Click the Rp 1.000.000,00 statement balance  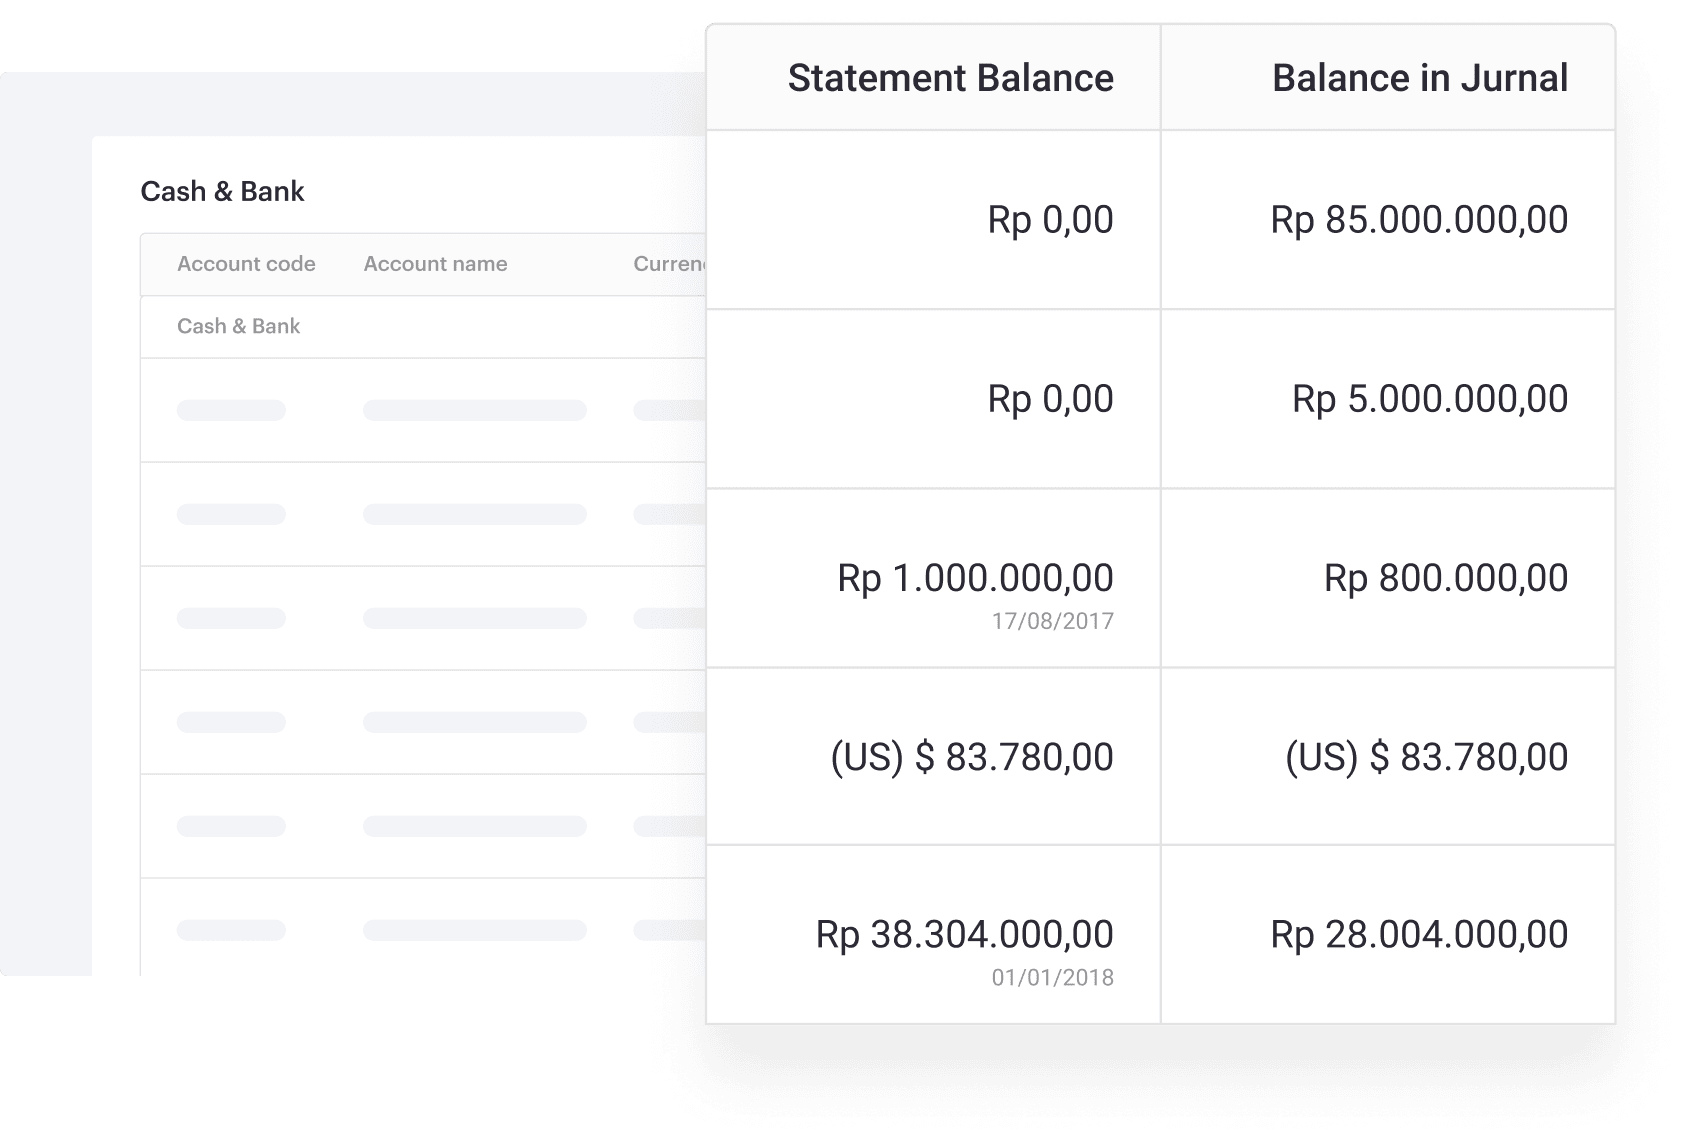tap(975, 578)
